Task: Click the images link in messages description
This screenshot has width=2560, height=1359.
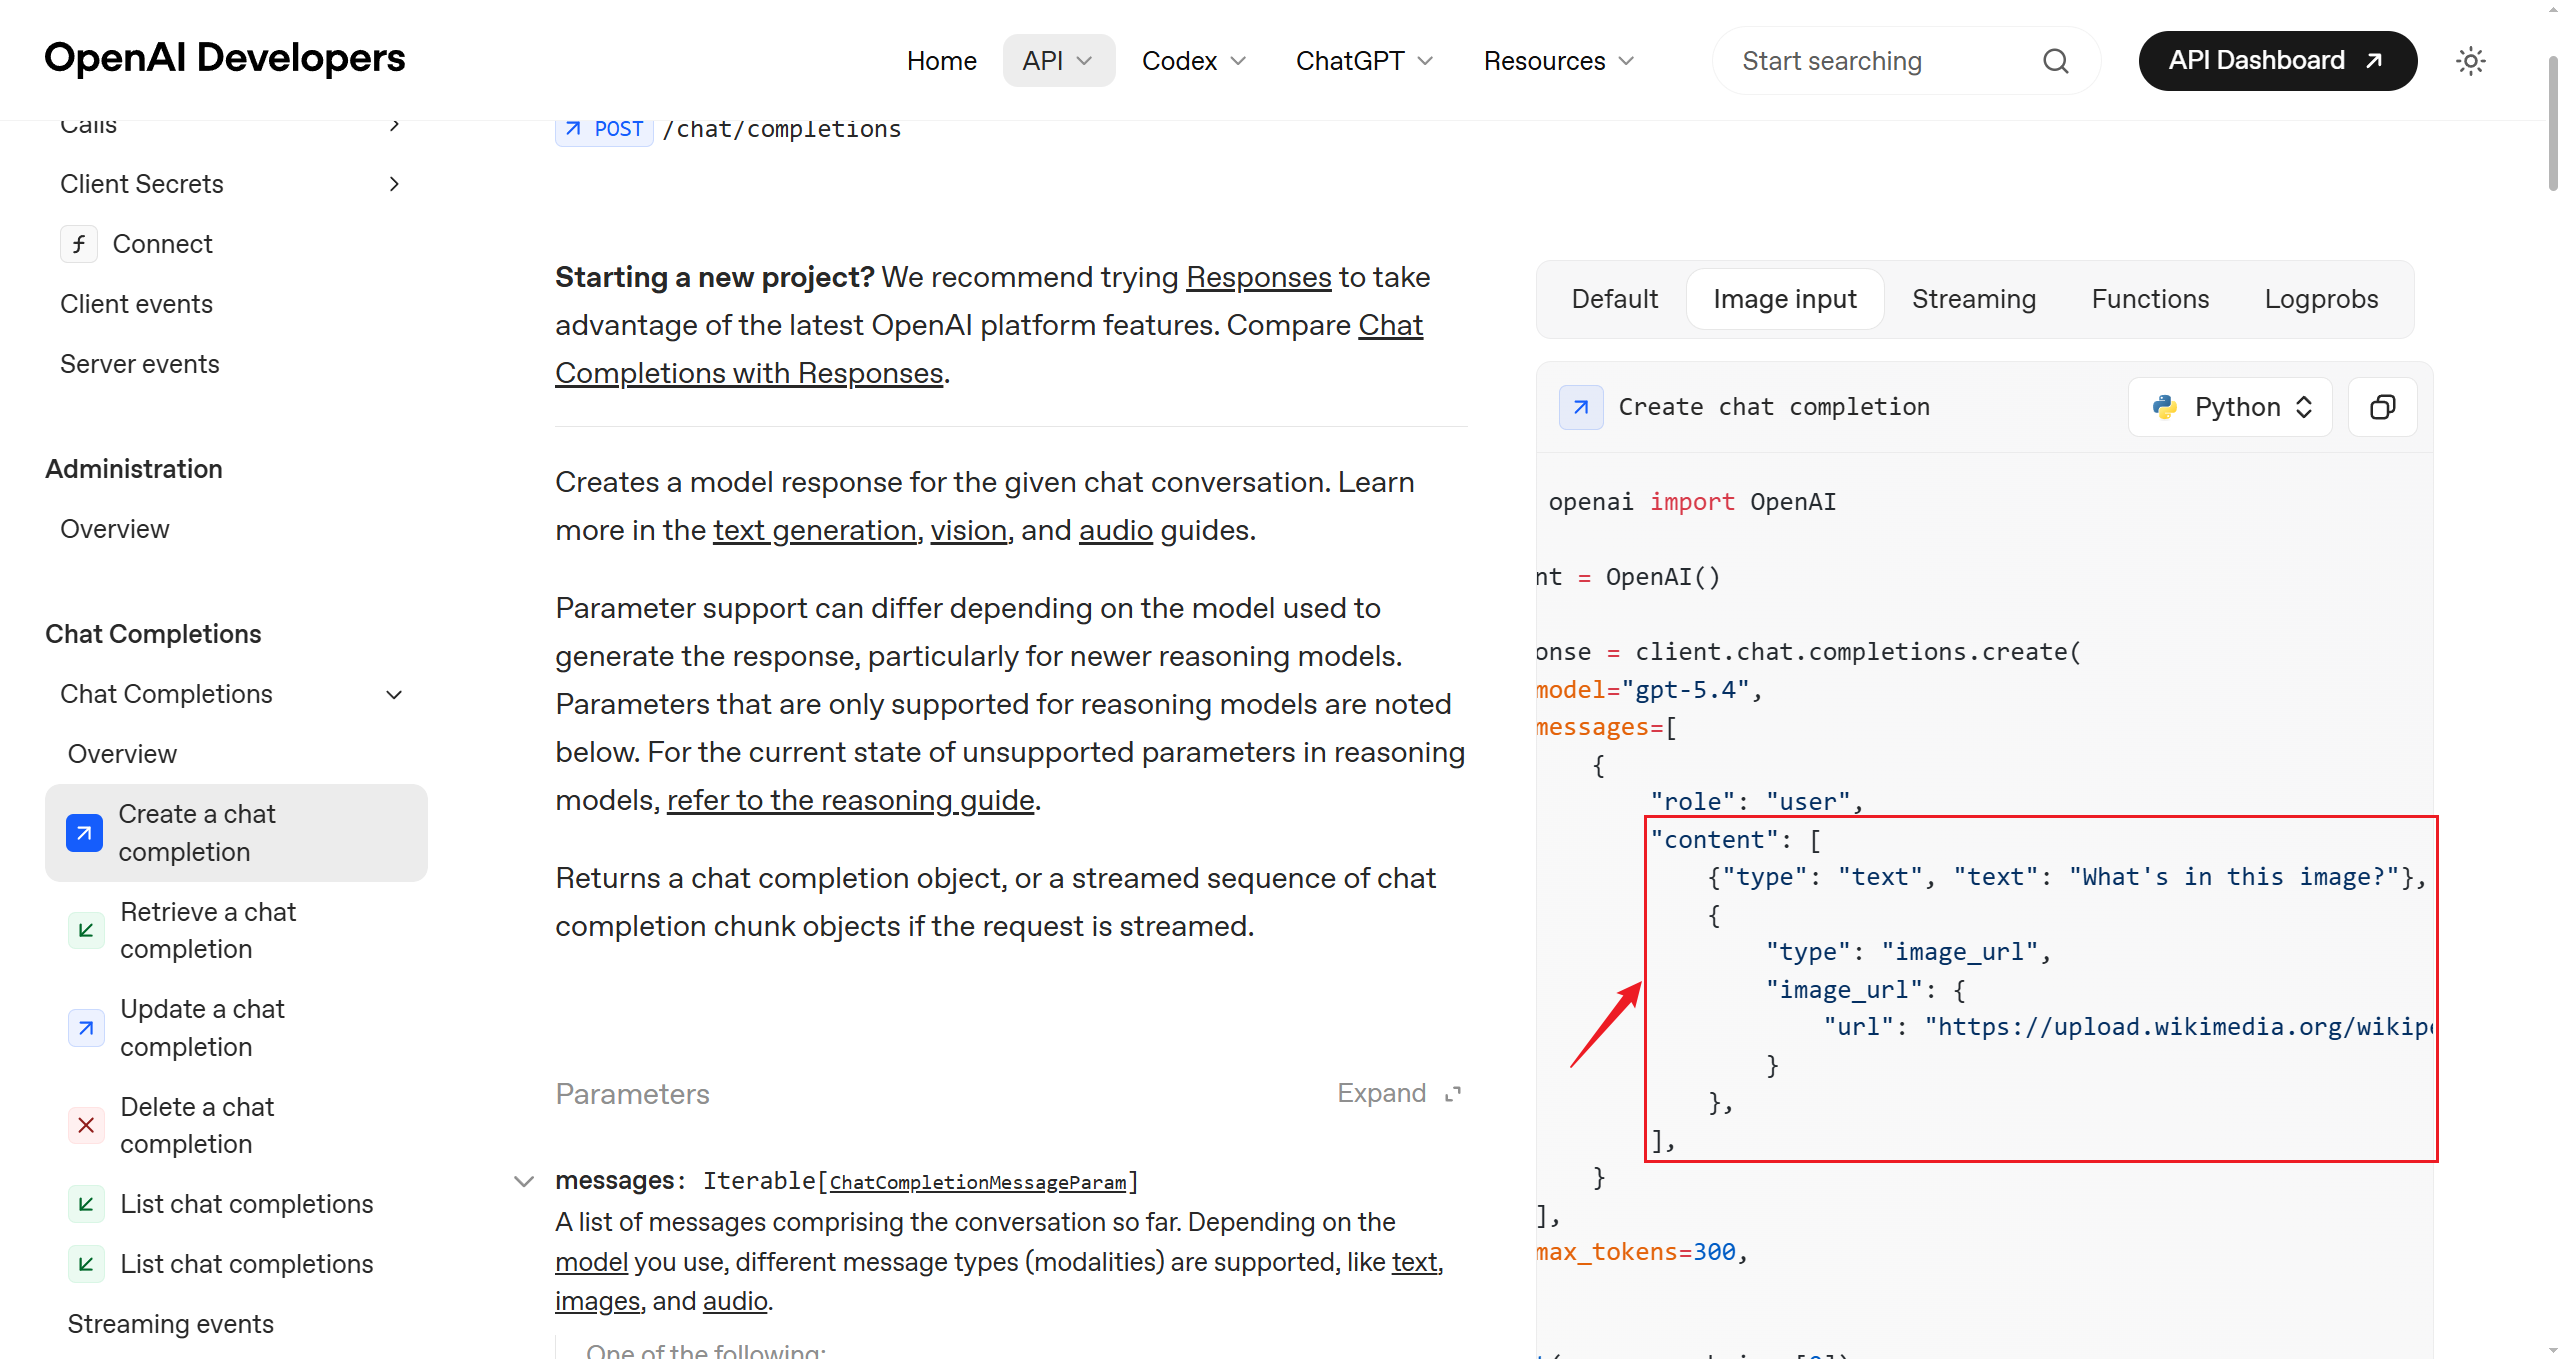Action: [x=597, y=1301]
